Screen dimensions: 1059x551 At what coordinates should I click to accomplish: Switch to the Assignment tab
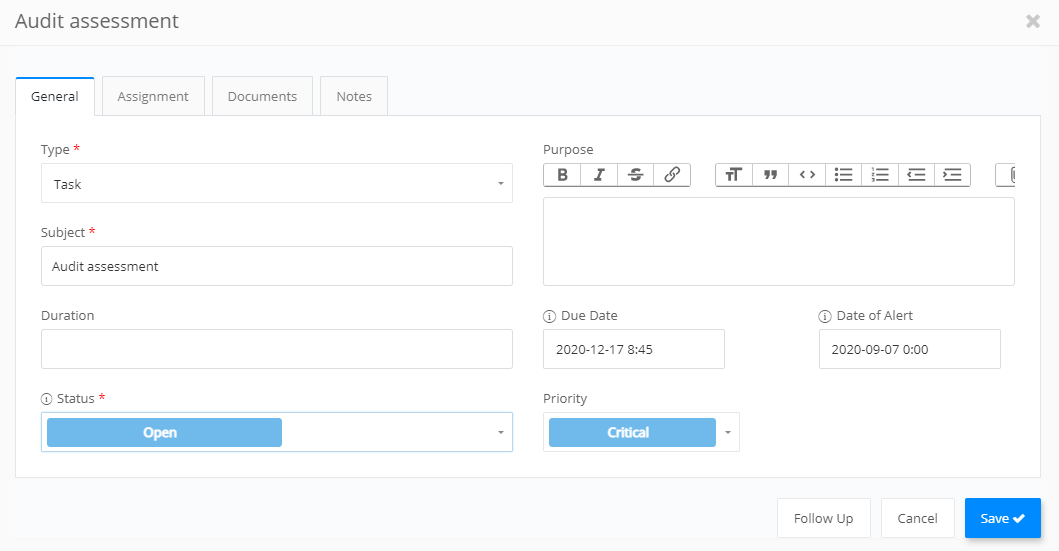[x=153, y=96]
